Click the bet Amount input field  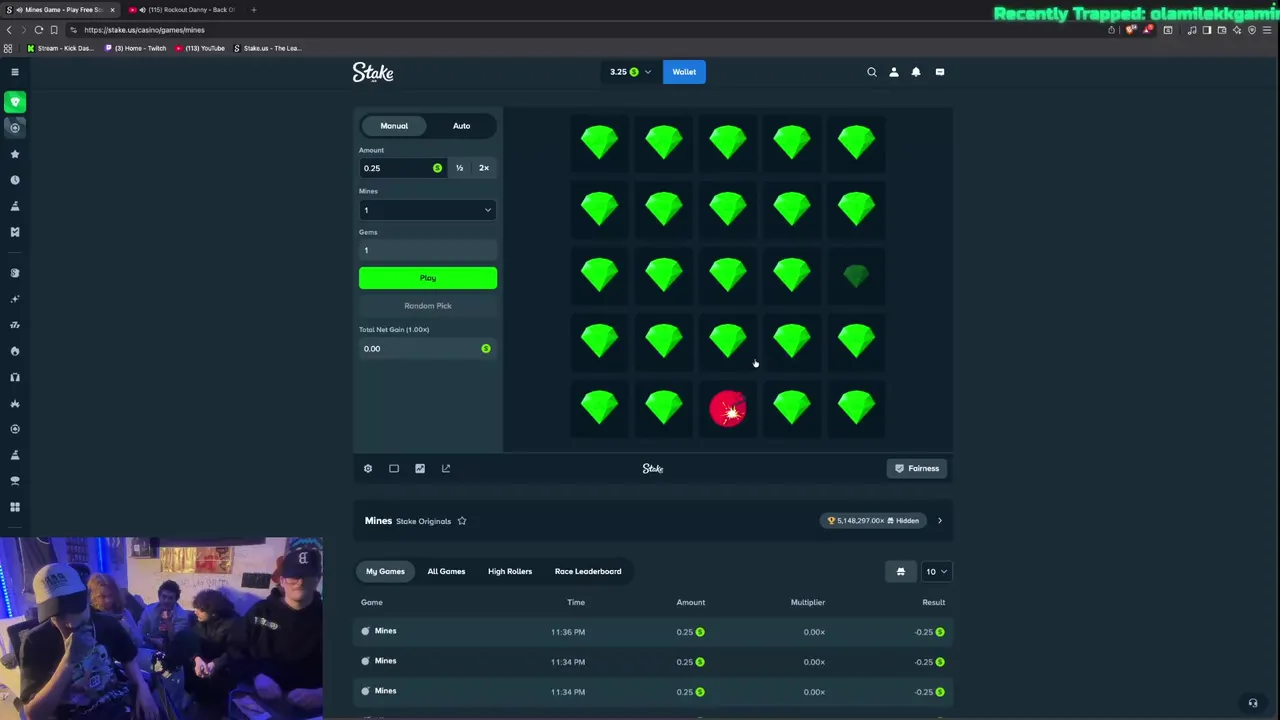point(402,168)
